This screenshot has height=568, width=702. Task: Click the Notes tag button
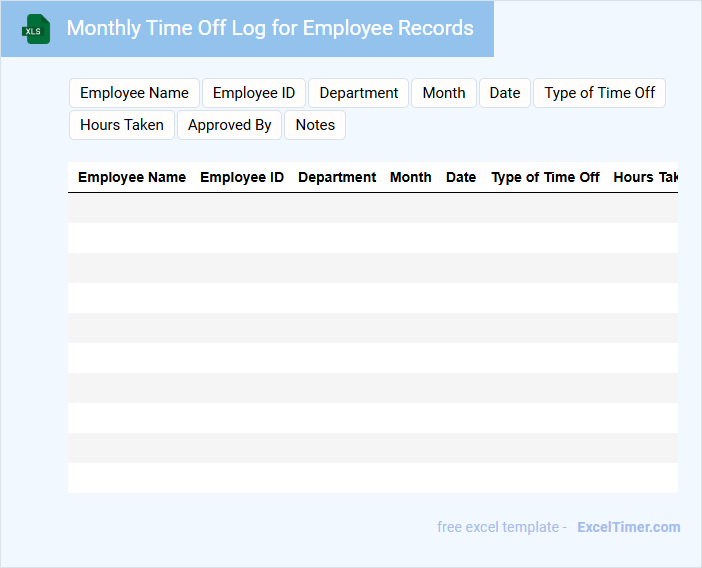point(315,125)
